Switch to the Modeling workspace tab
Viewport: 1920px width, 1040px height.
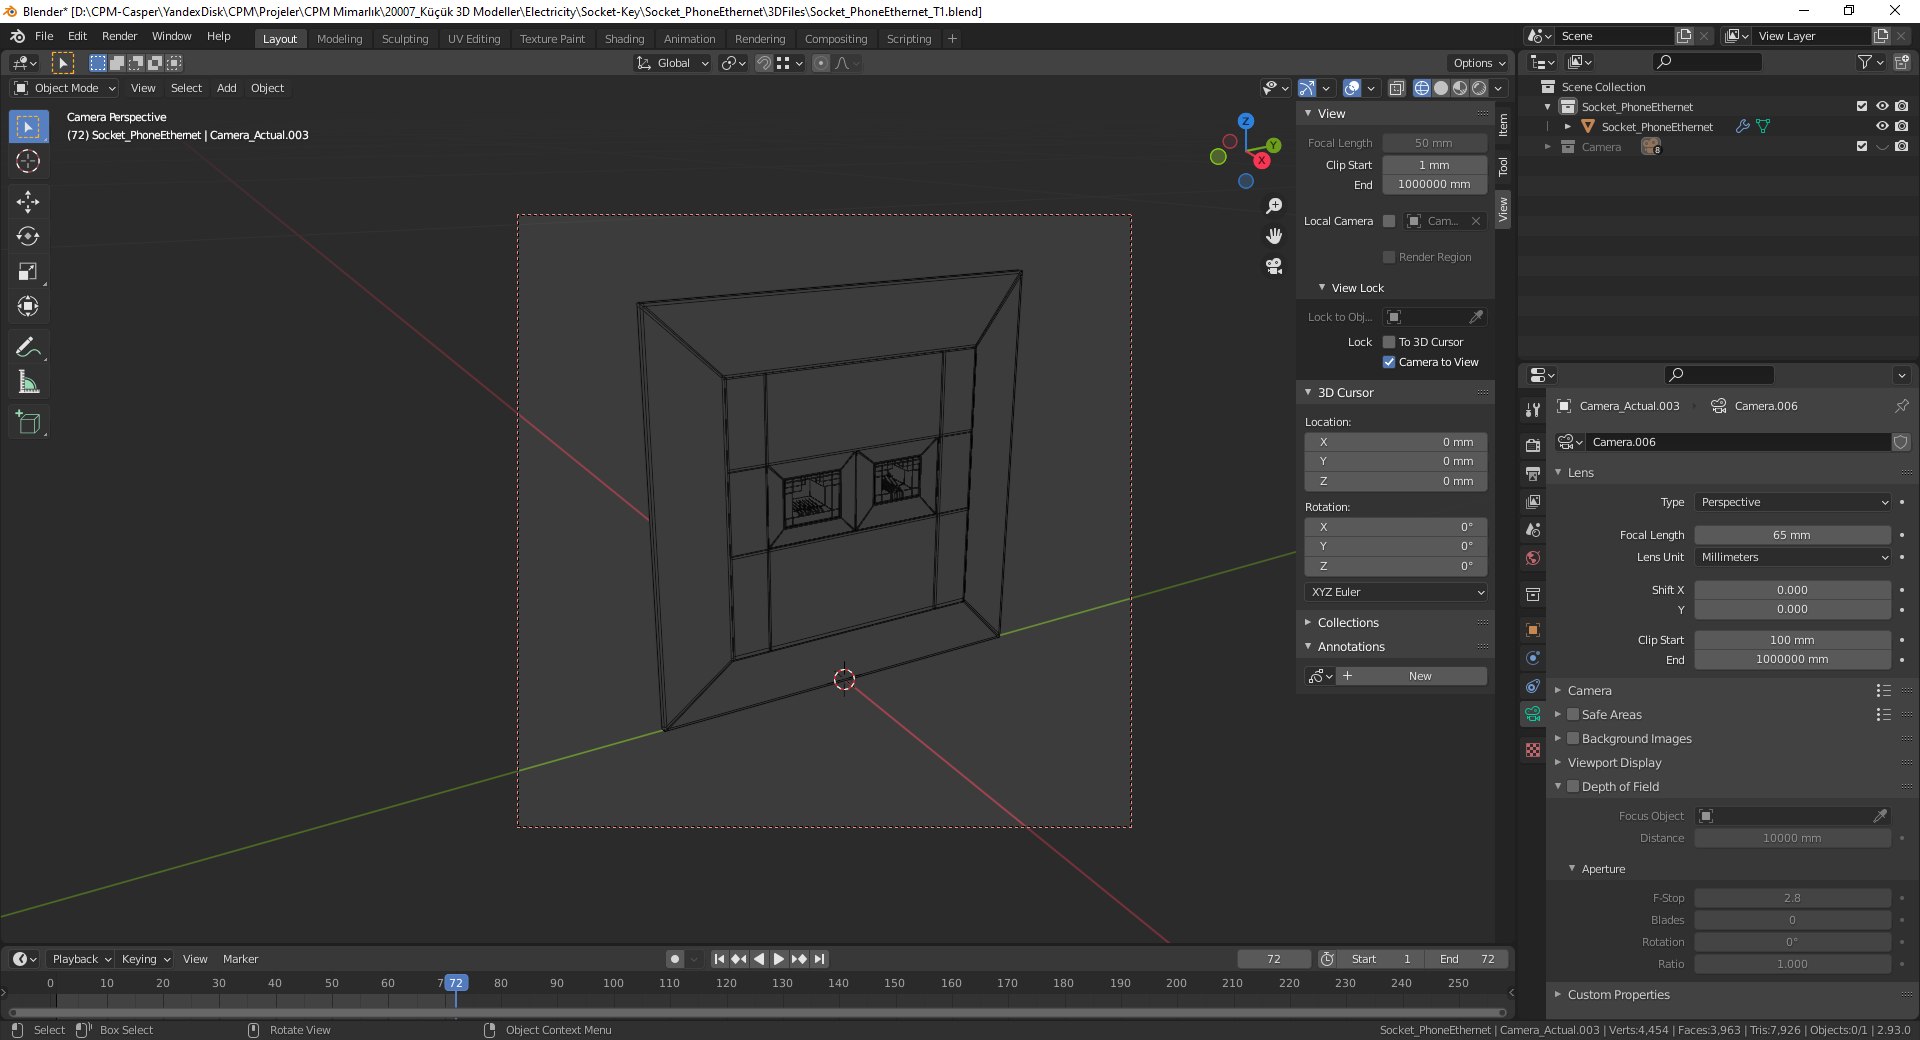[339, 39]
